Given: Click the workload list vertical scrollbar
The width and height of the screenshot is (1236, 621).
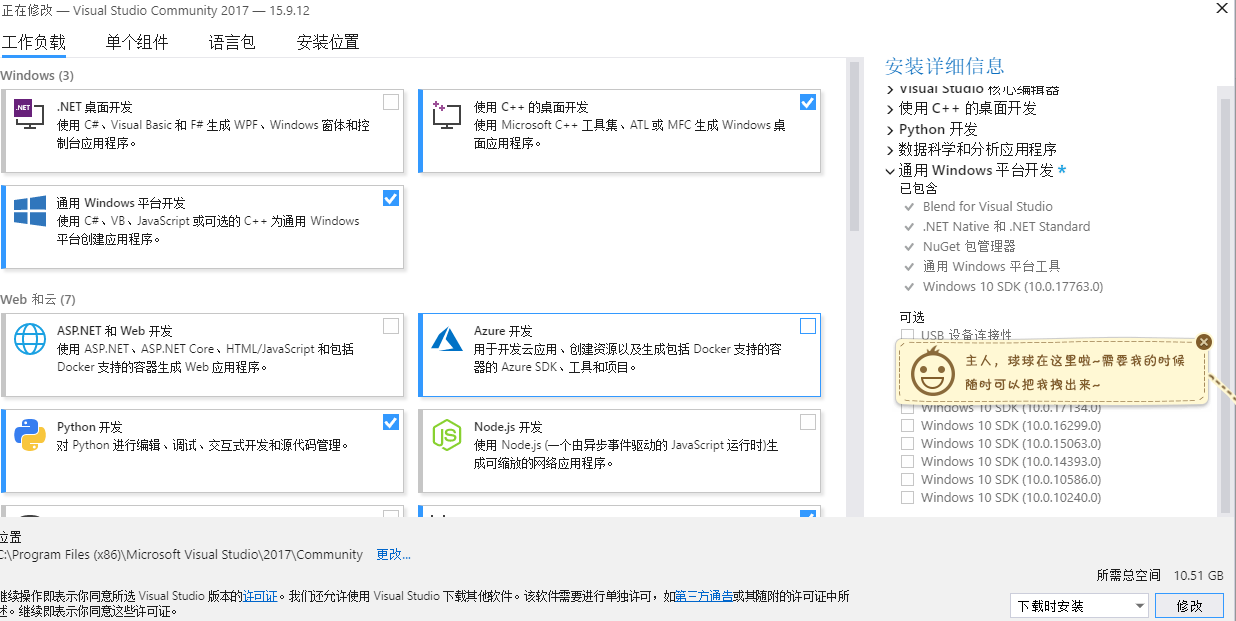Looking at the screenshot, I should (x=854, y=150).
